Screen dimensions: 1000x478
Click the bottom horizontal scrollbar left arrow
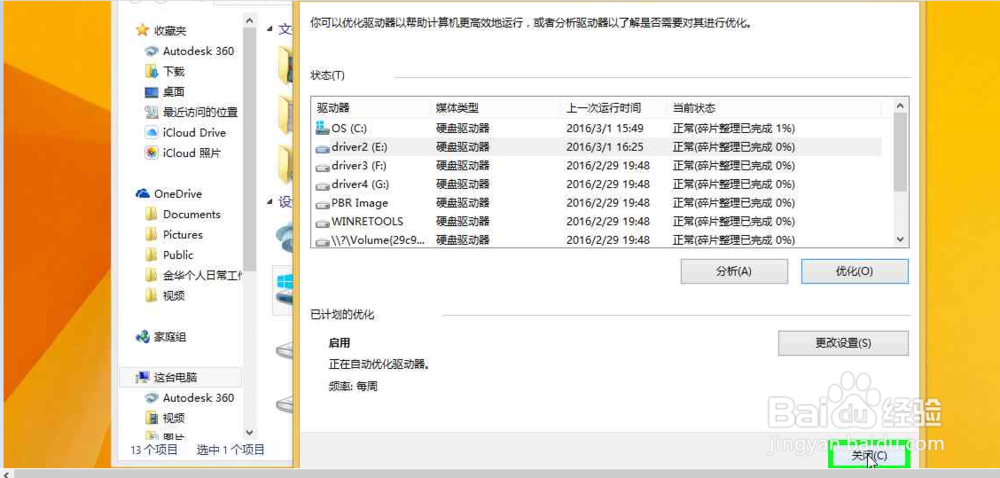6,474
